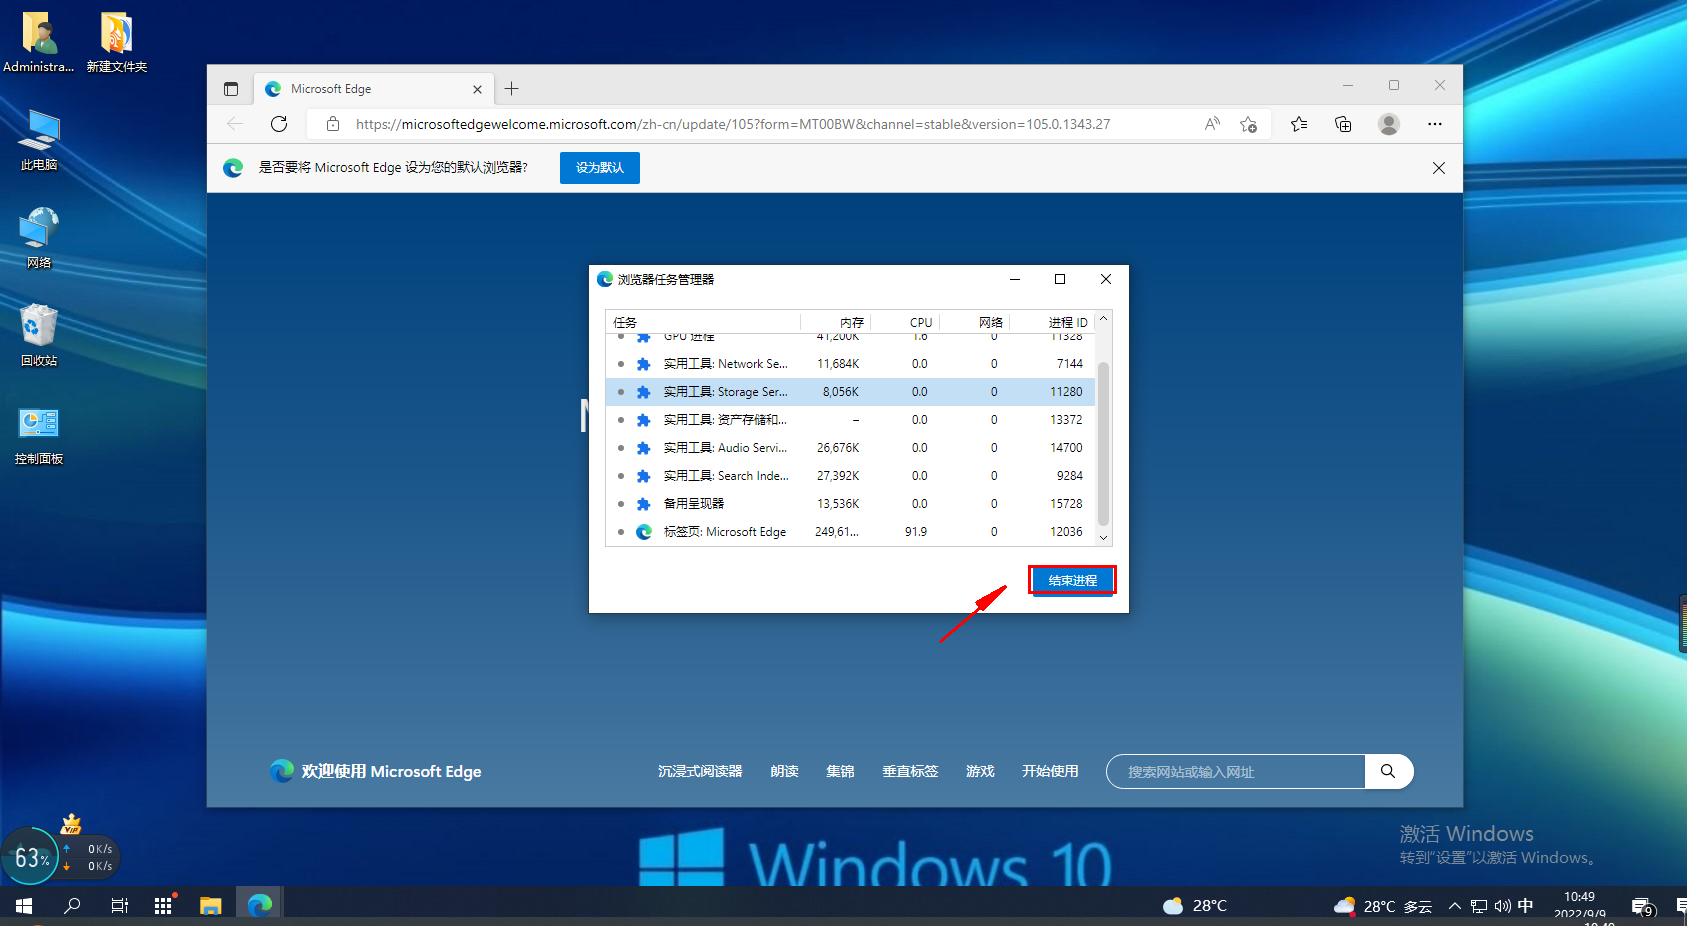Open the 集锦 link

click(x=840, y=771)
